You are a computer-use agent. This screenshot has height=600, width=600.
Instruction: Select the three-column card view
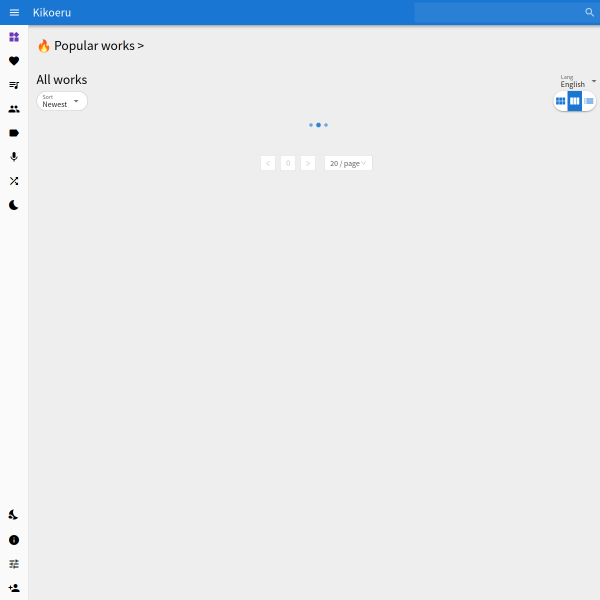[x=575, y=101]
